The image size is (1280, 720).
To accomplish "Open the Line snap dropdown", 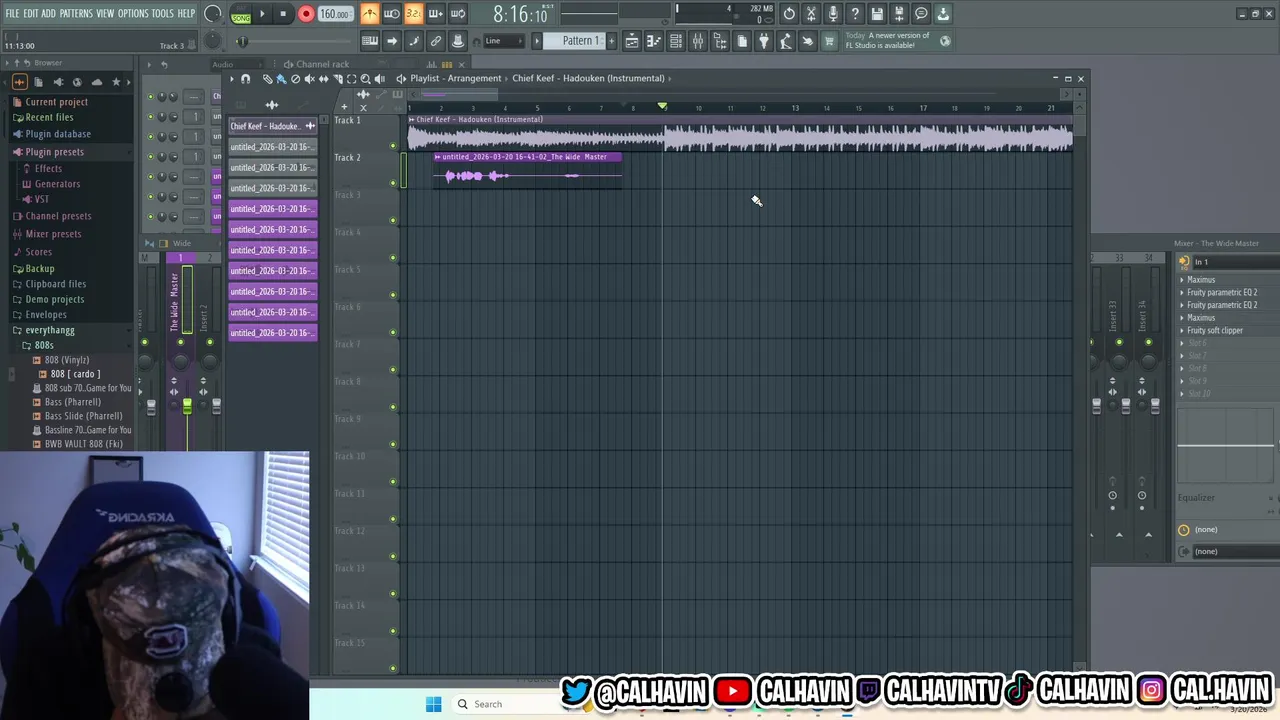I will 504,41.
